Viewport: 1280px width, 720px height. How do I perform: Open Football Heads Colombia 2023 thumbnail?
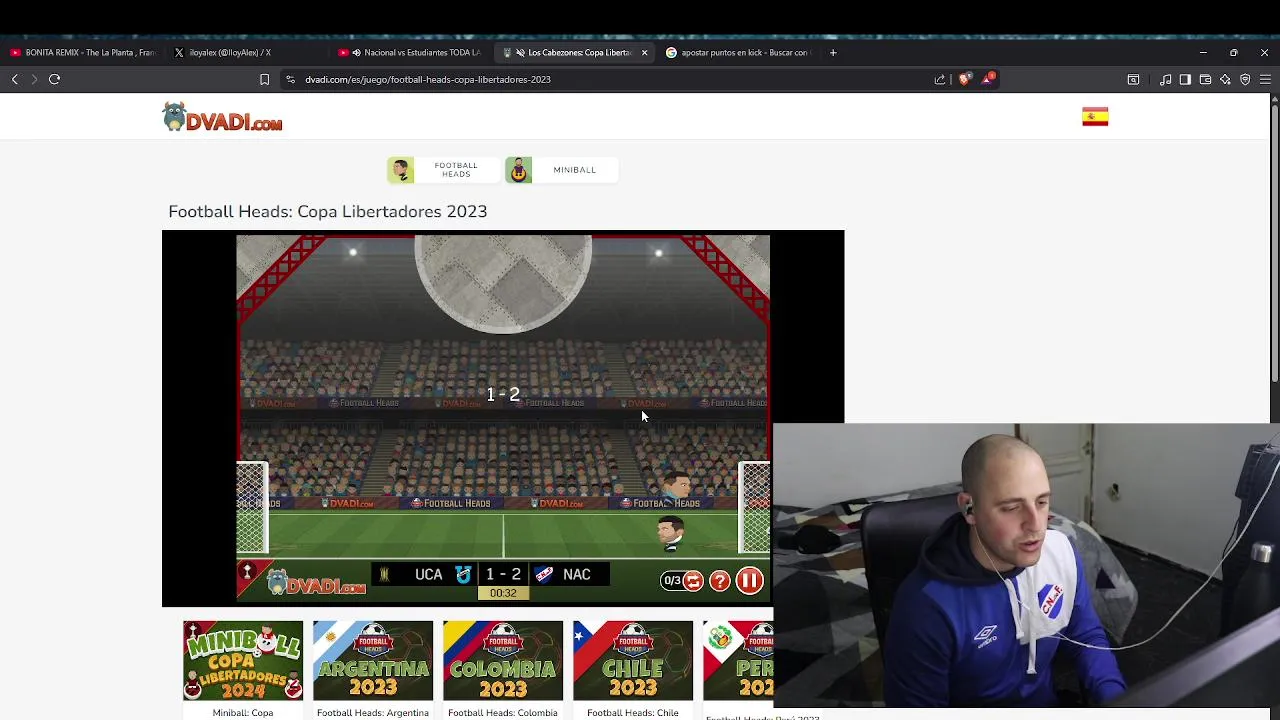coord(503,661)
